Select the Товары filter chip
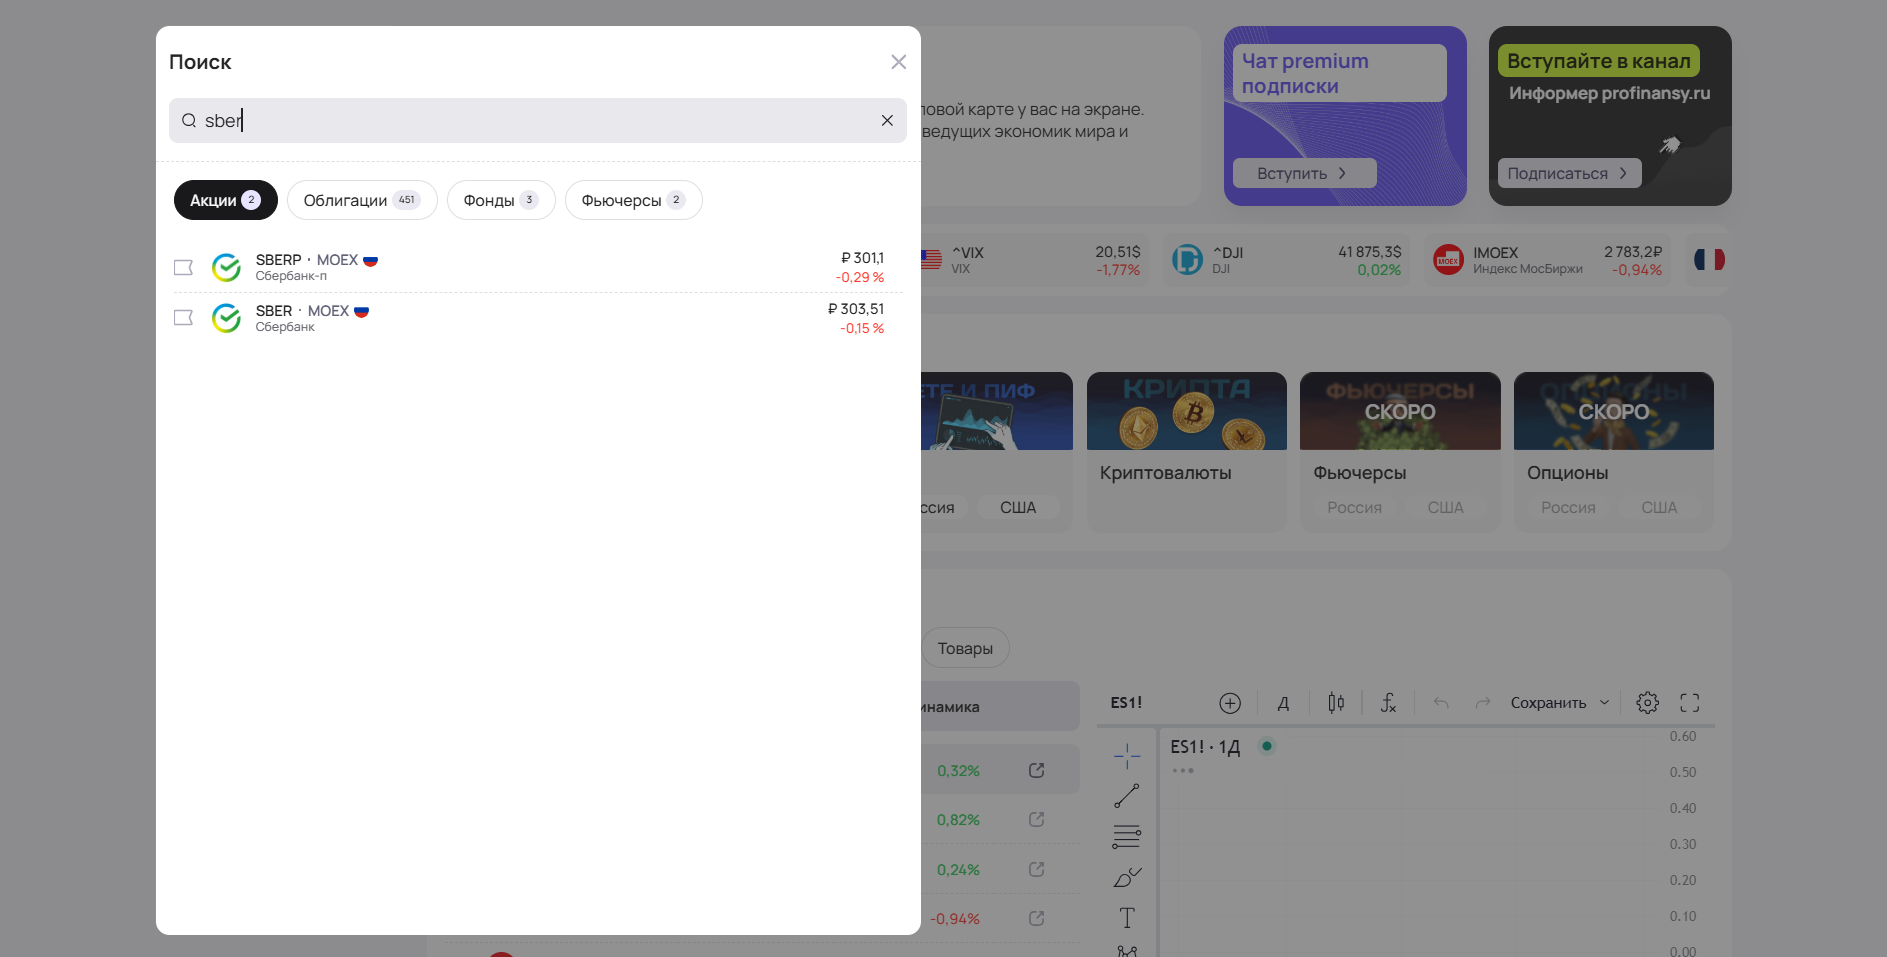Image resolution: width=1887 pixels, height=957 pixels. pos(965,648)
